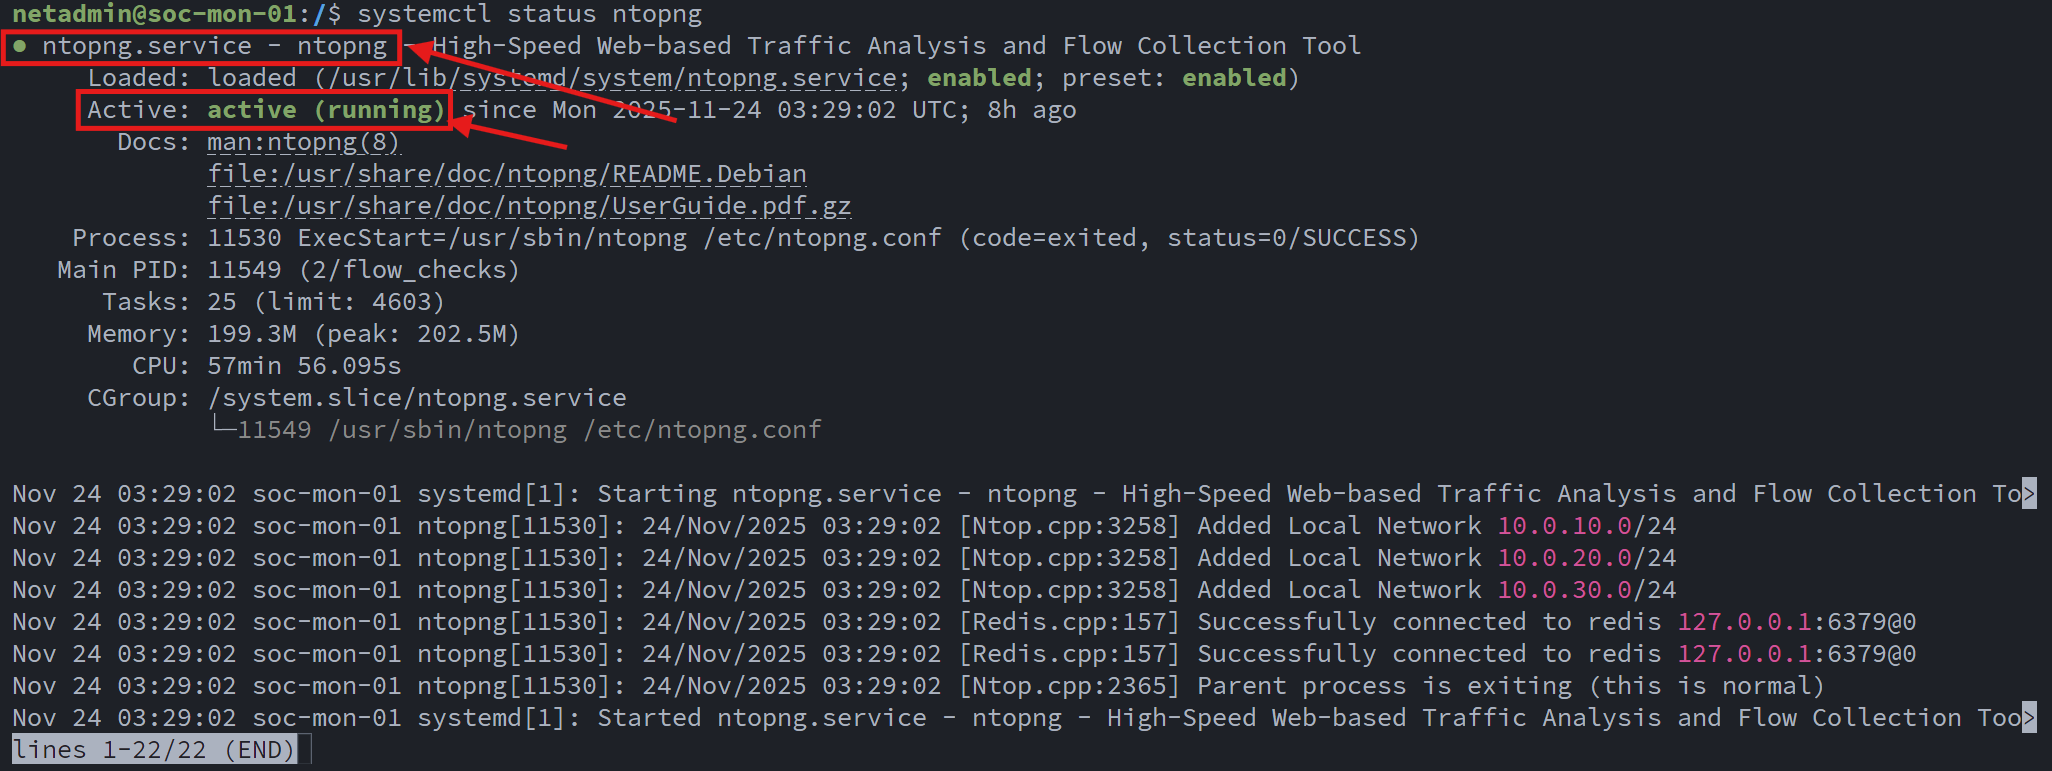The width and height of the screenshot is (2052, 771).
Task: Click the preset "enabled" text on Loaded line
Action: [x=1234, y=78]
